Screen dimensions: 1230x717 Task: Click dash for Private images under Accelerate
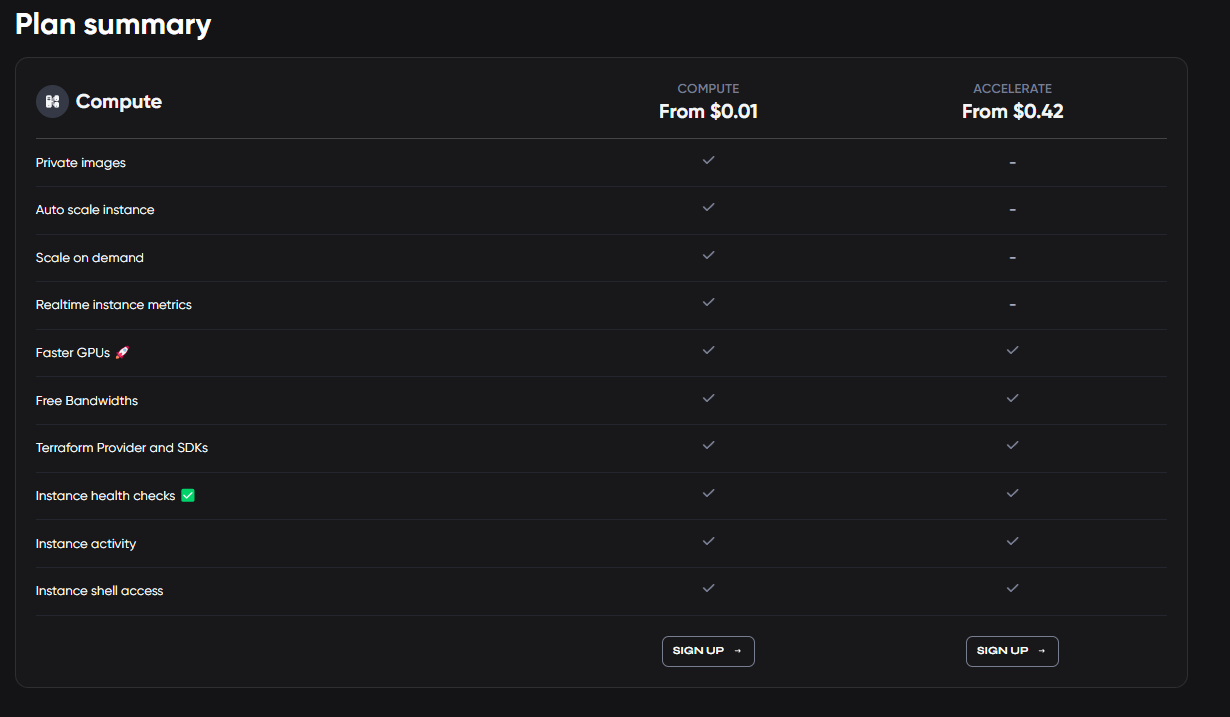point(1012,162)
